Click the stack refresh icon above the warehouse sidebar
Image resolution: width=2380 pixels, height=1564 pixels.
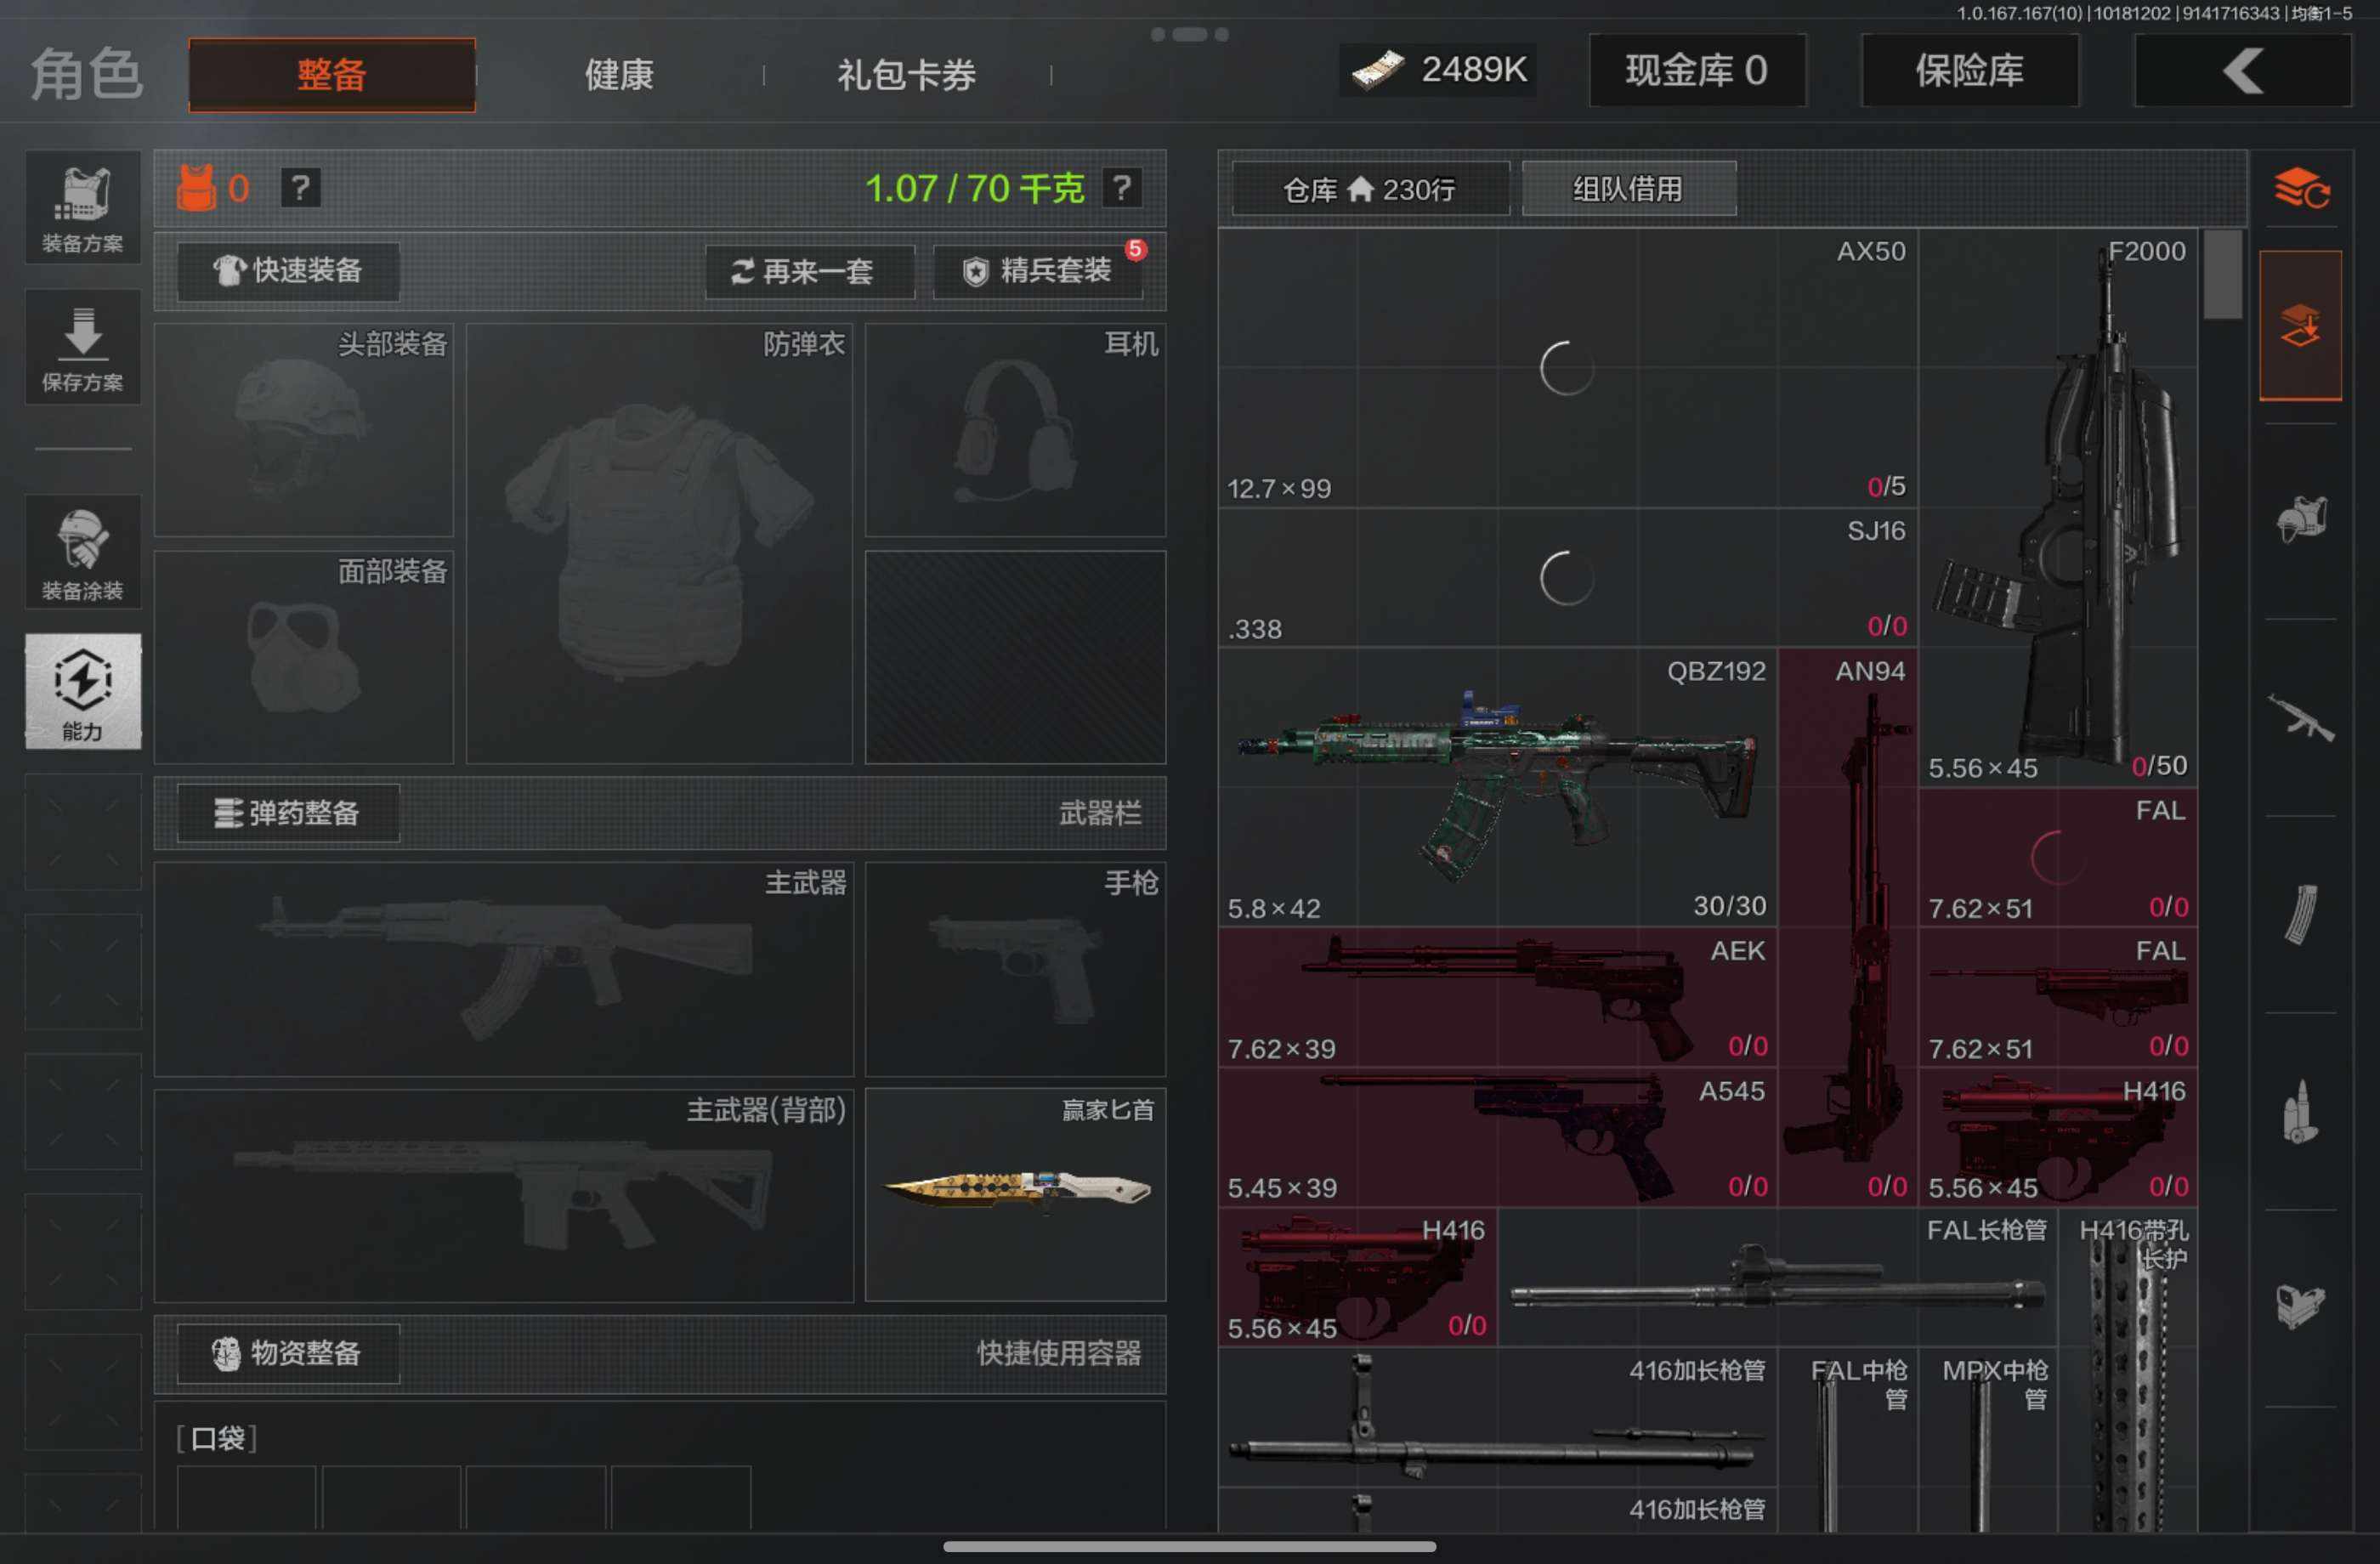[x=2300, y=188]
